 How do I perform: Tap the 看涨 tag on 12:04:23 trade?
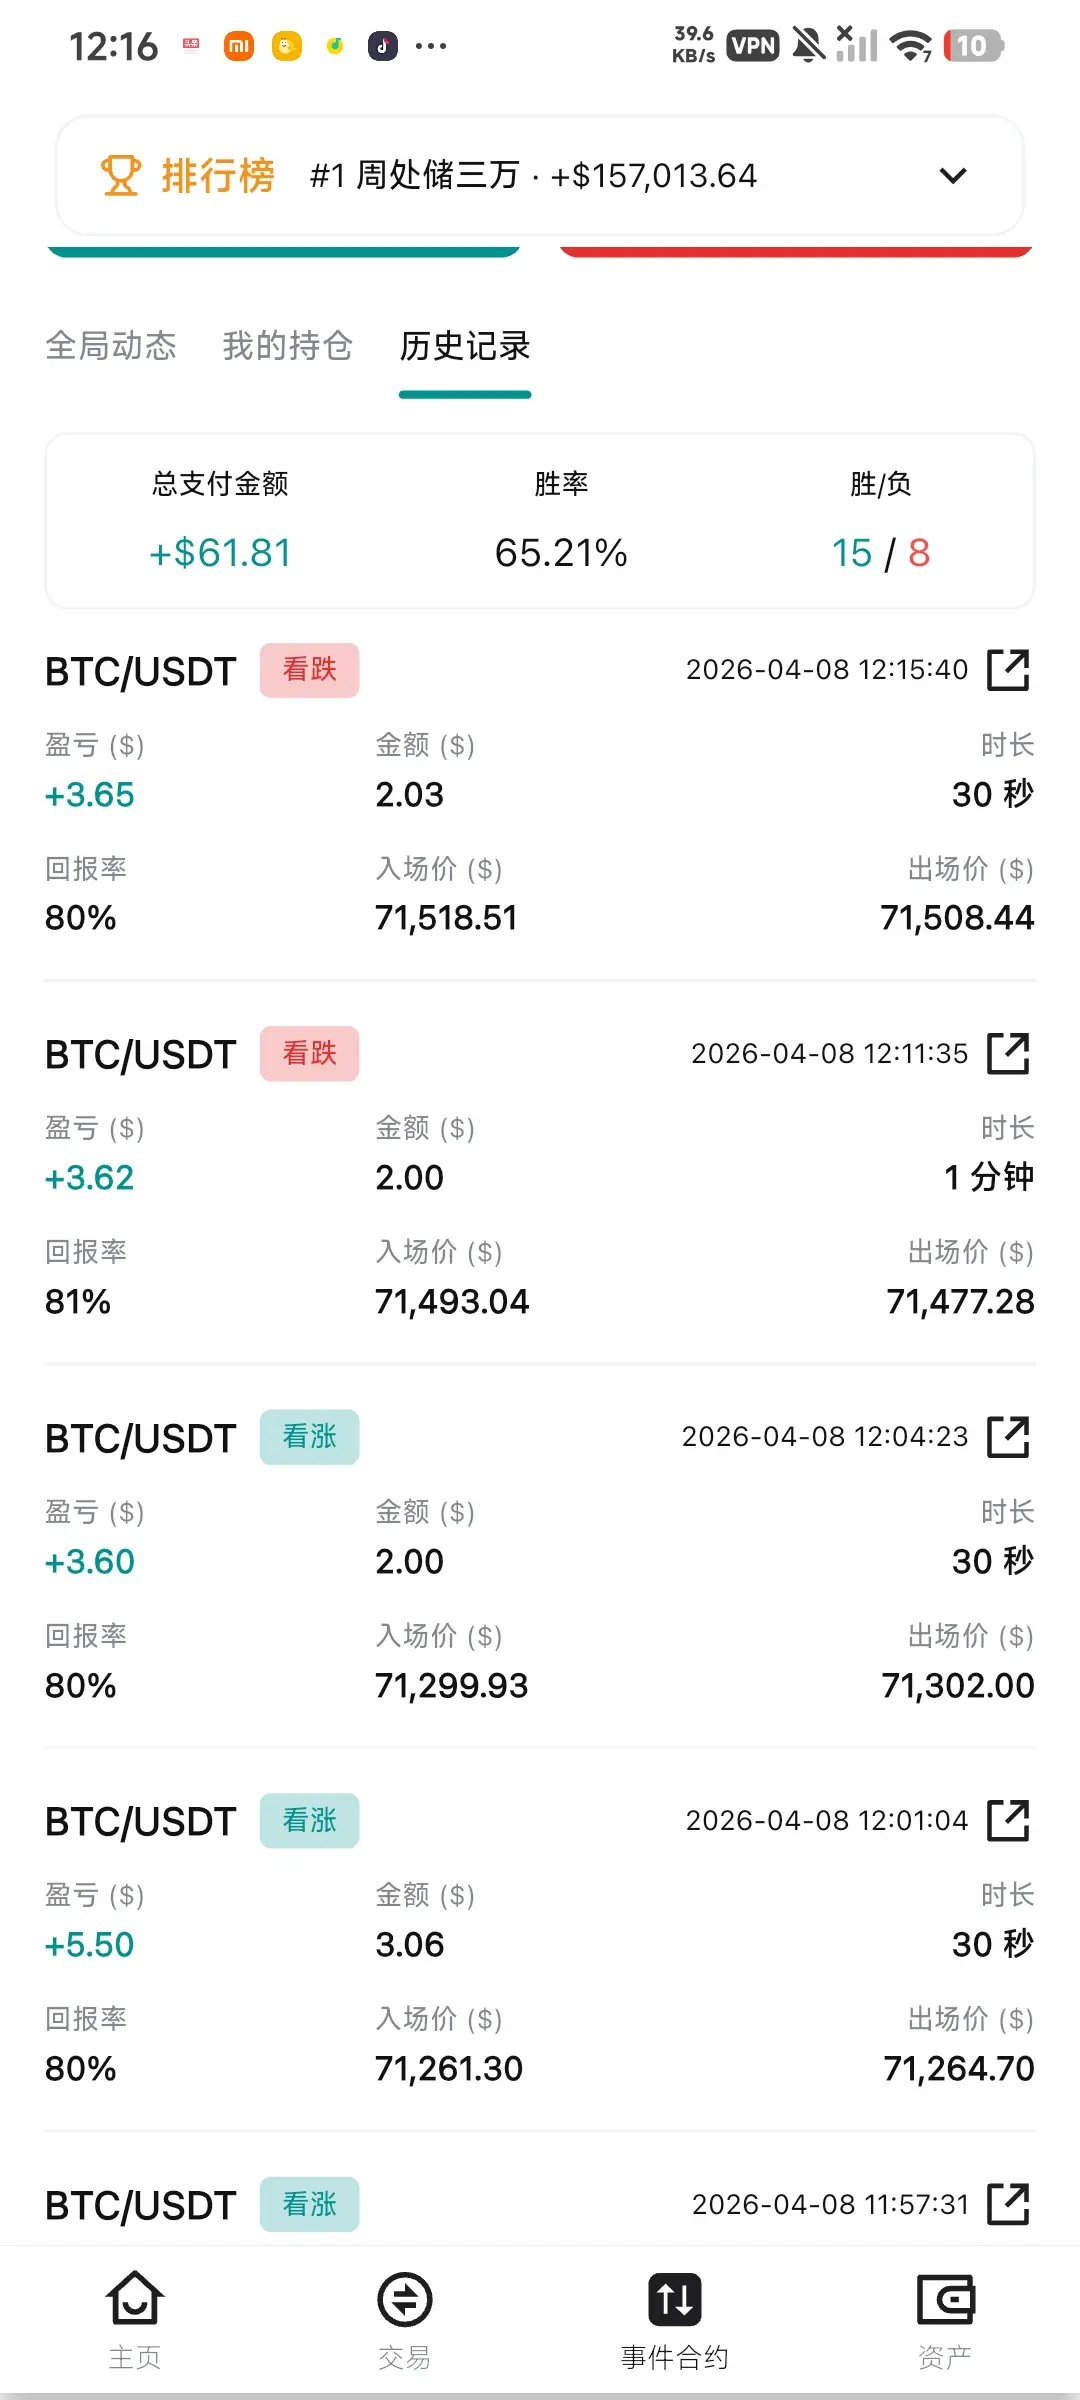309,1437
